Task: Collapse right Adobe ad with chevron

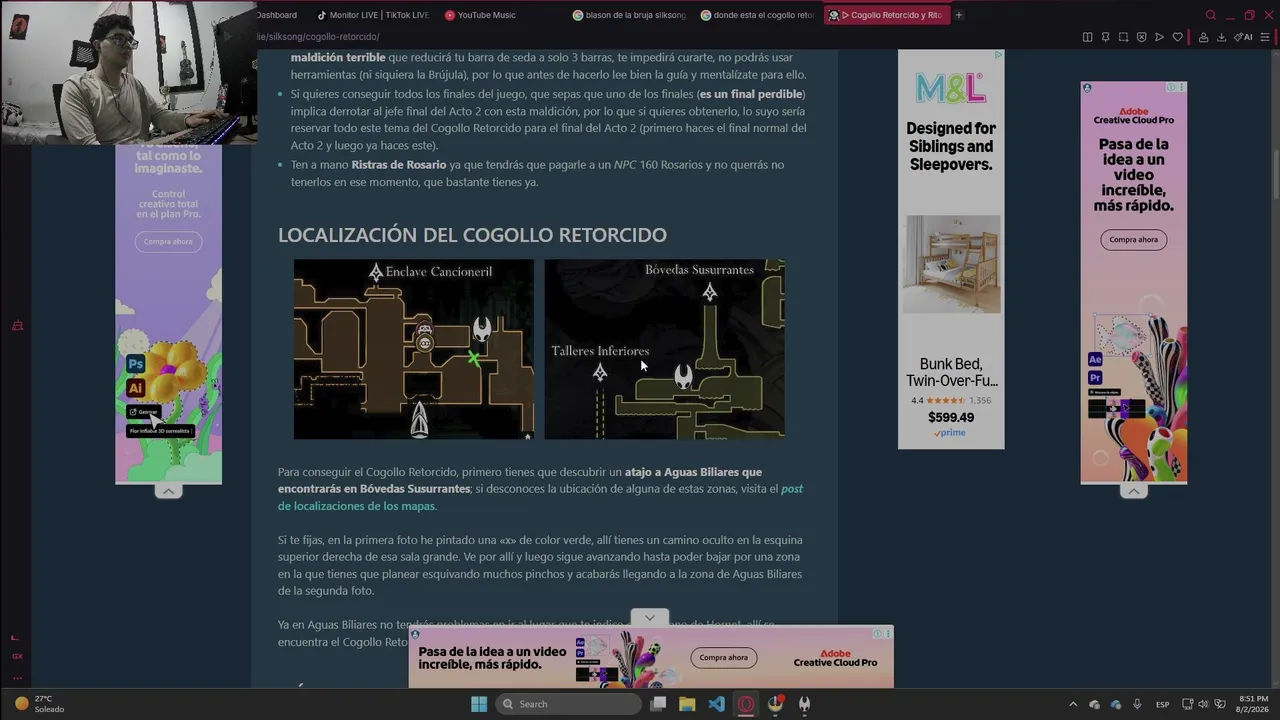Action: [x=1133, y=491]
